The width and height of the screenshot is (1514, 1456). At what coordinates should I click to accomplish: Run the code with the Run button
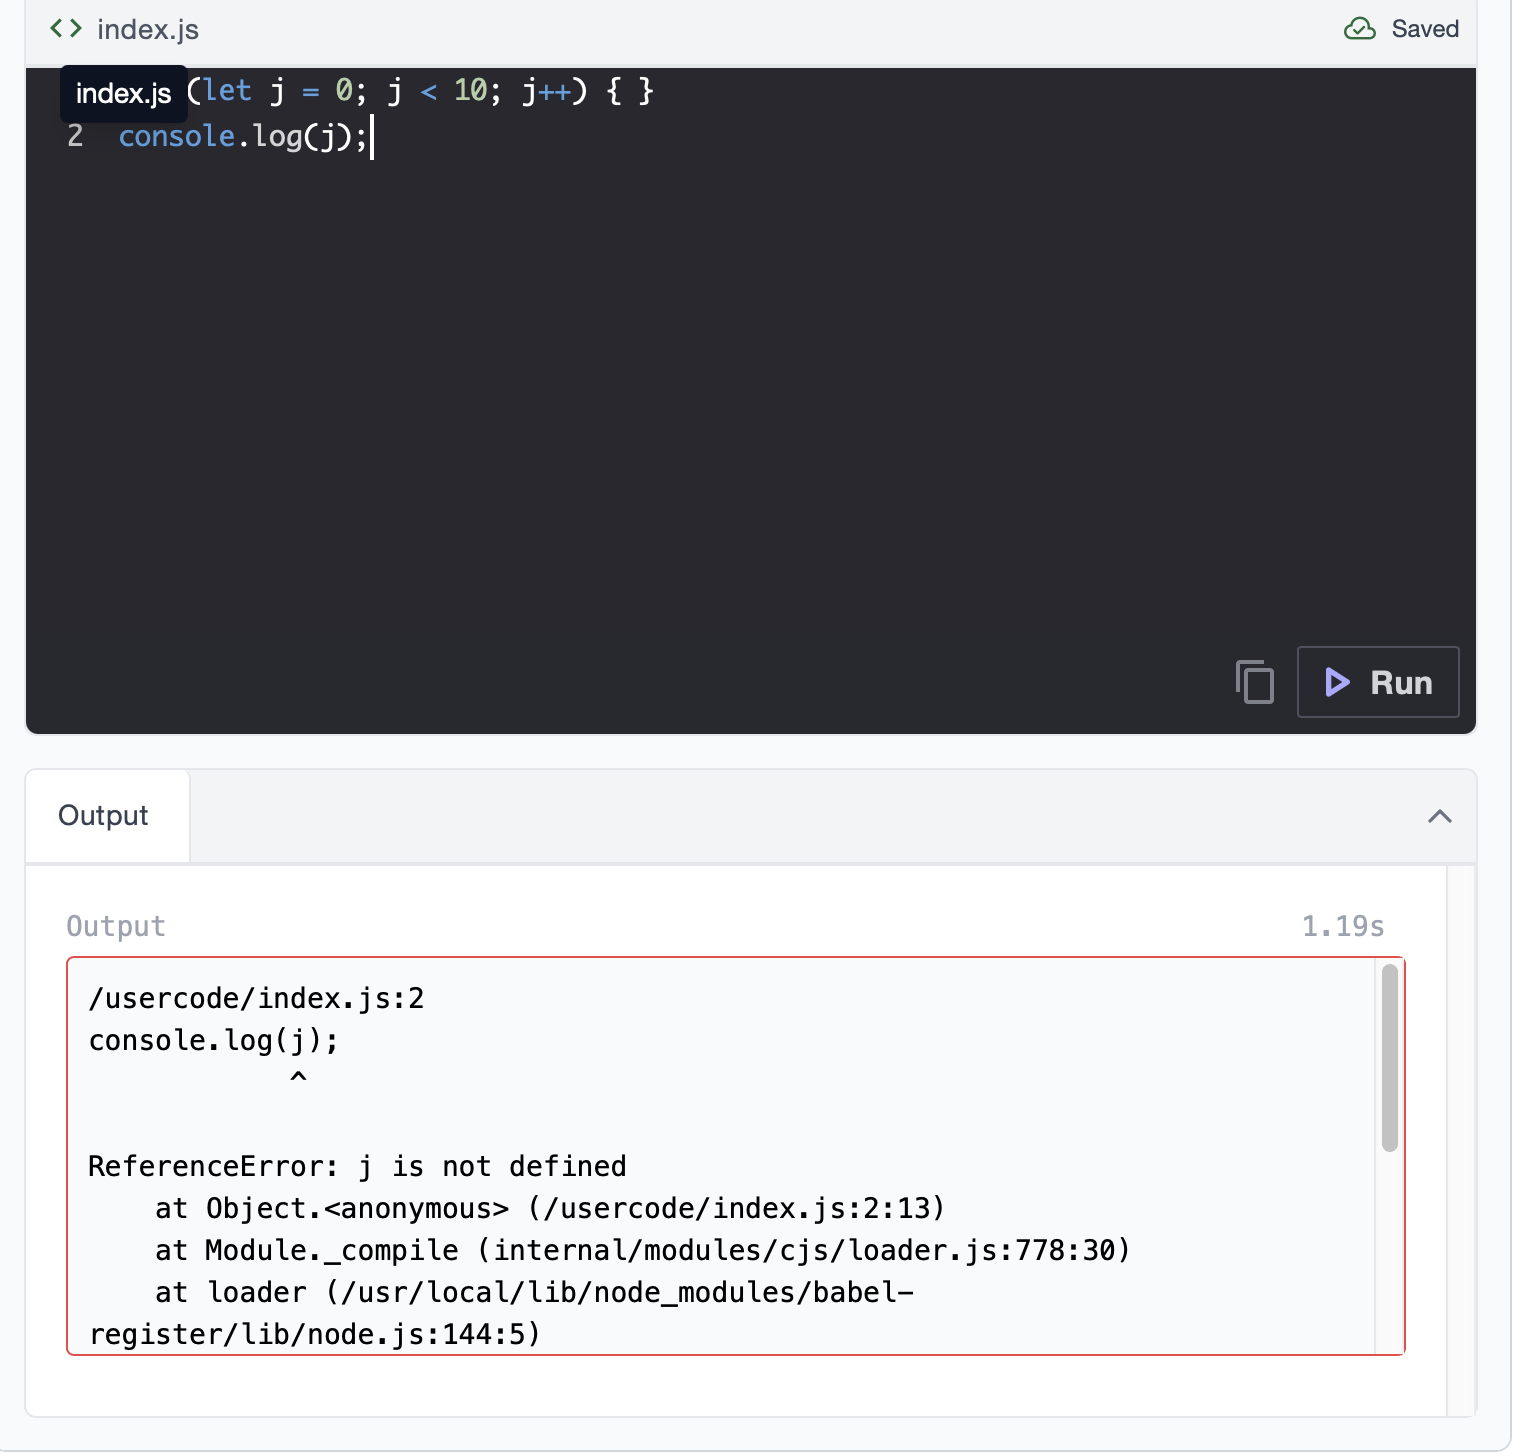(1378, 682)
